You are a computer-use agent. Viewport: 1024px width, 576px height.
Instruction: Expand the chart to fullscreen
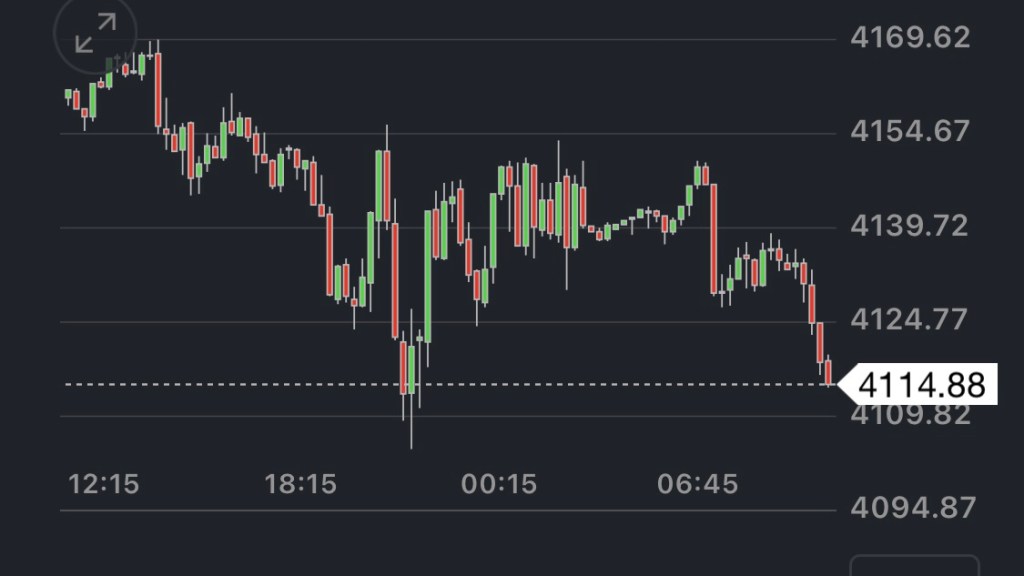[96, 36]
